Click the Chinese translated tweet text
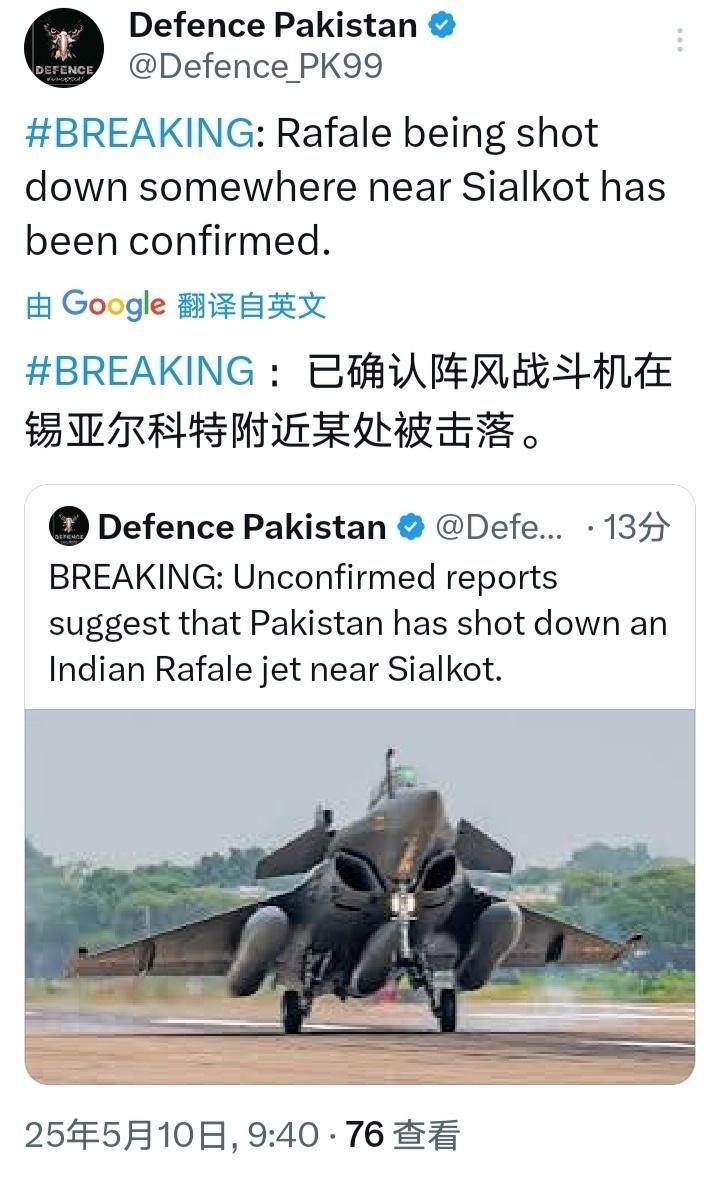Image resolution: width=720 pixels, height=1179 pixels. [x=349, y=401]
